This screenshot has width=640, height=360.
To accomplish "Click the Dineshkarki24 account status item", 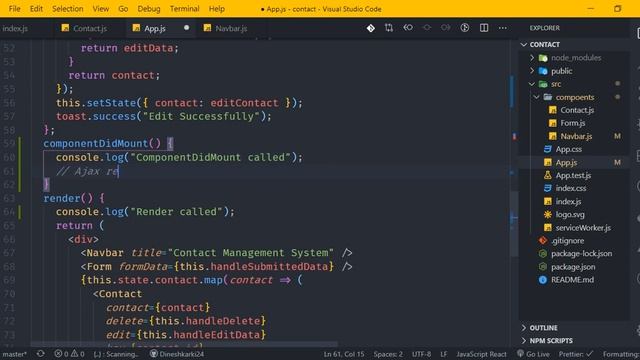I will click(x=177, y=354).
